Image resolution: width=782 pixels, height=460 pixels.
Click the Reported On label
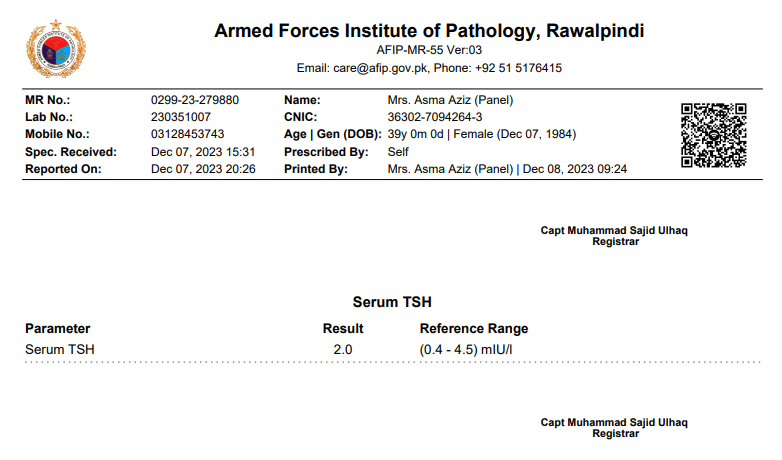[63, 169]
